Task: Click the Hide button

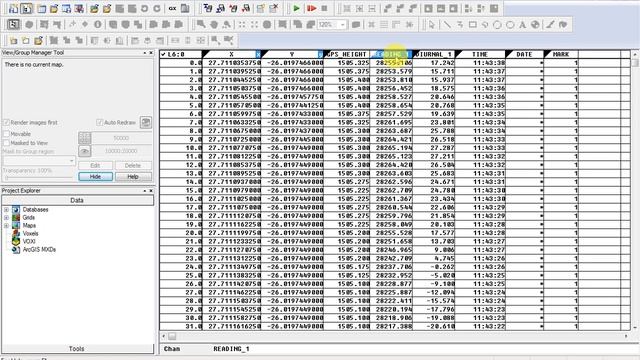Action: 96,177
